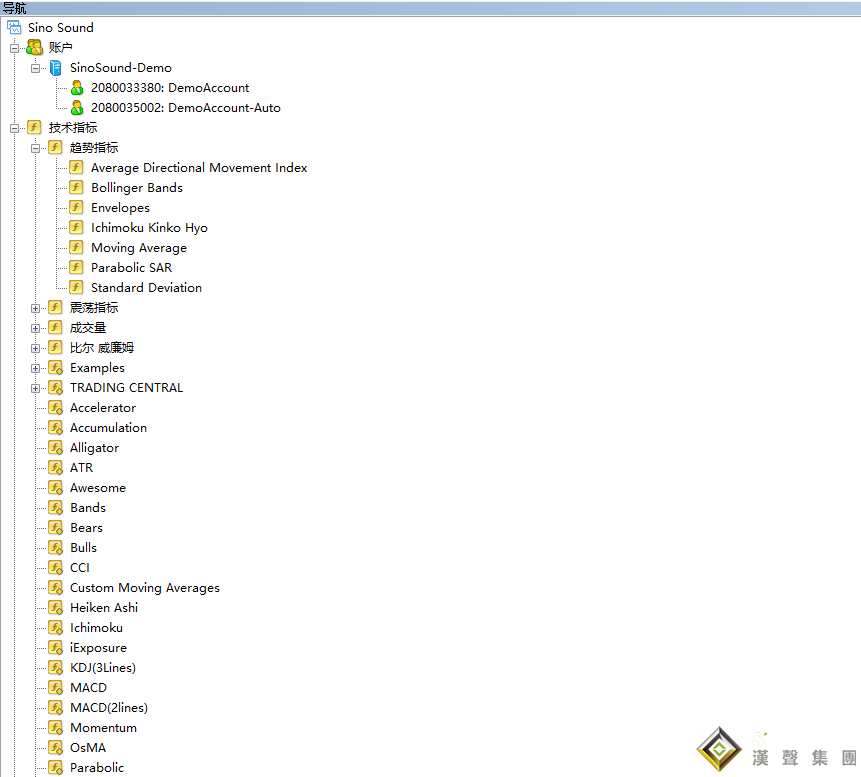Select the Ichimoku custom indicator
The width and height of the screenshot is (861, 777).
(96, 628)
